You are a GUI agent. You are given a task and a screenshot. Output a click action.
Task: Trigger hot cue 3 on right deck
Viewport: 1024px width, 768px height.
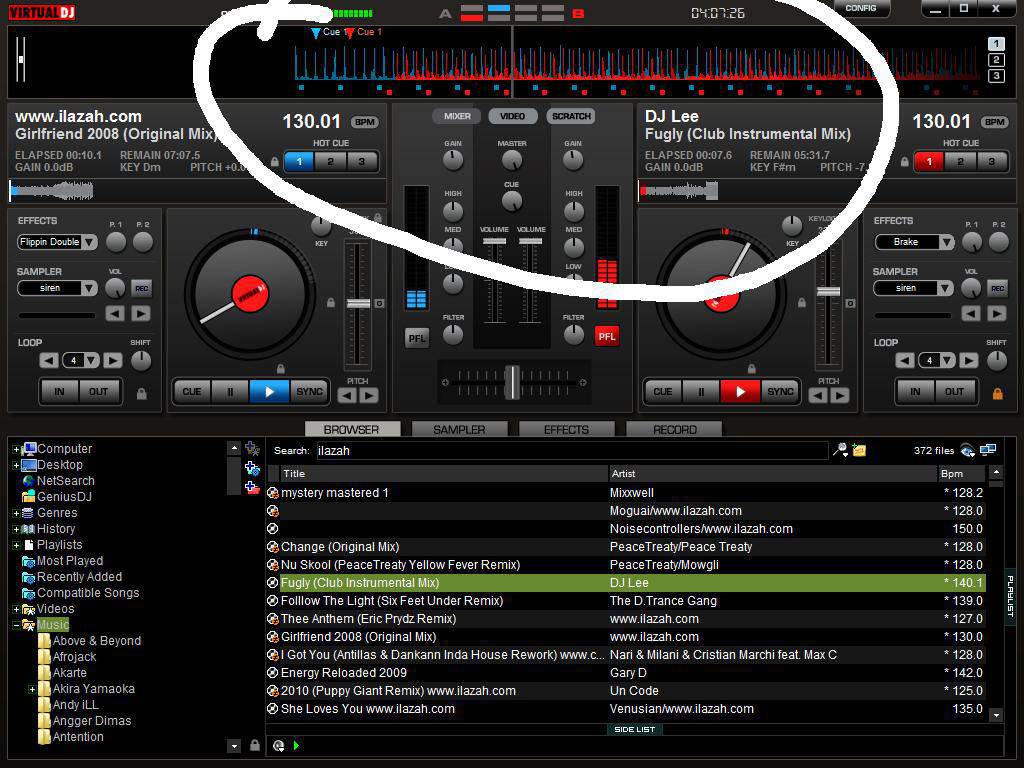991,161
